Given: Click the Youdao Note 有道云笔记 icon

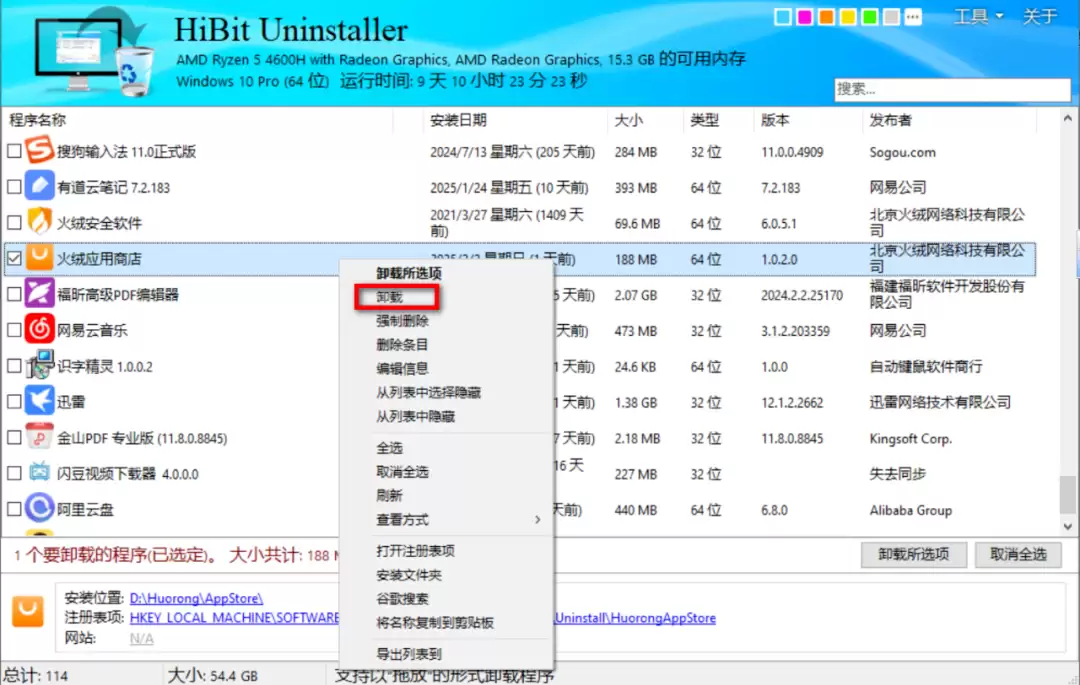Looking at the screenshot, I should (x=39, y=186).
